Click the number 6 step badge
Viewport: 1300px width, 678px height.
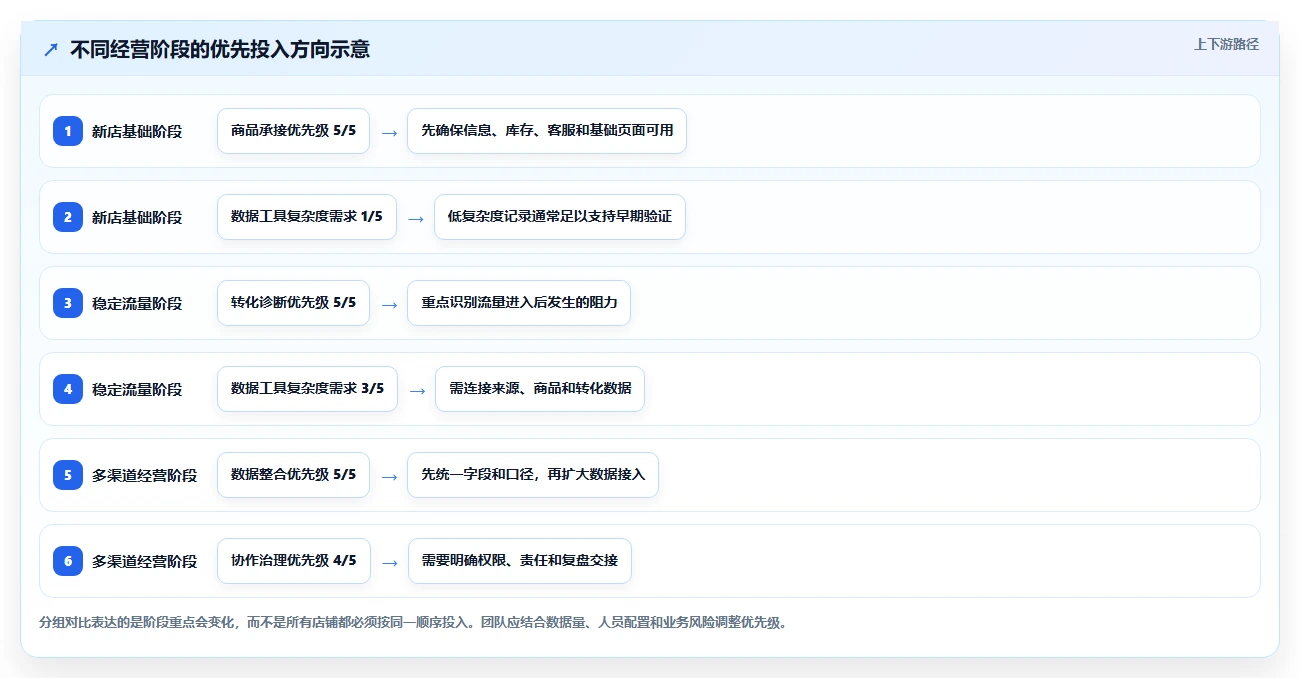68,561
